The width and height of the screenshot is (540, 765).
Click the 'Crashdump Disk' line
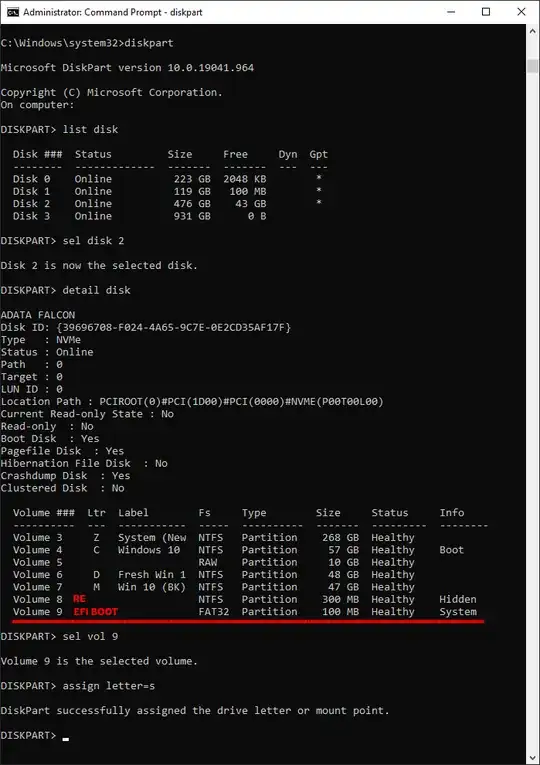[x=65, y=476]
